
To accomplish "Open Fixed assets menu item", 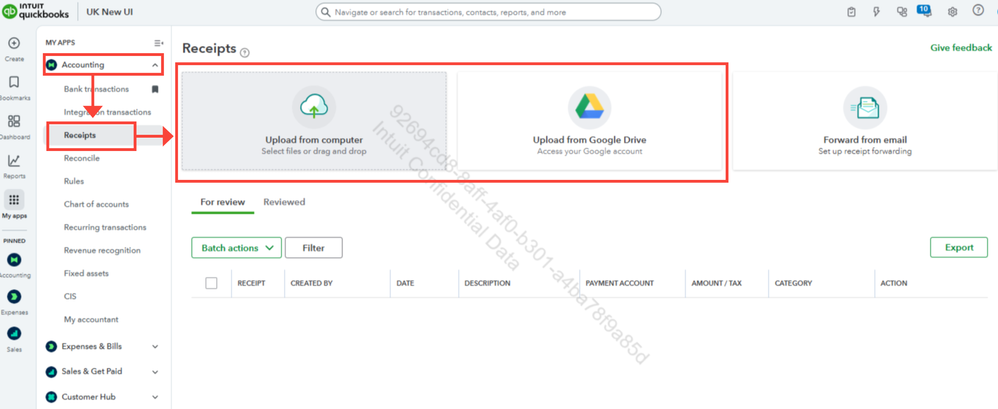I will (86, 274).
